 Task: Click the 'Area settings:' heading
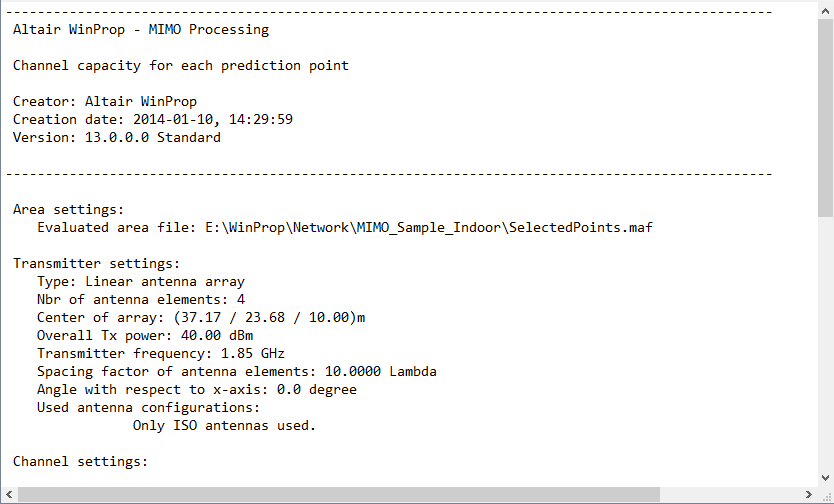click(69, 210)
